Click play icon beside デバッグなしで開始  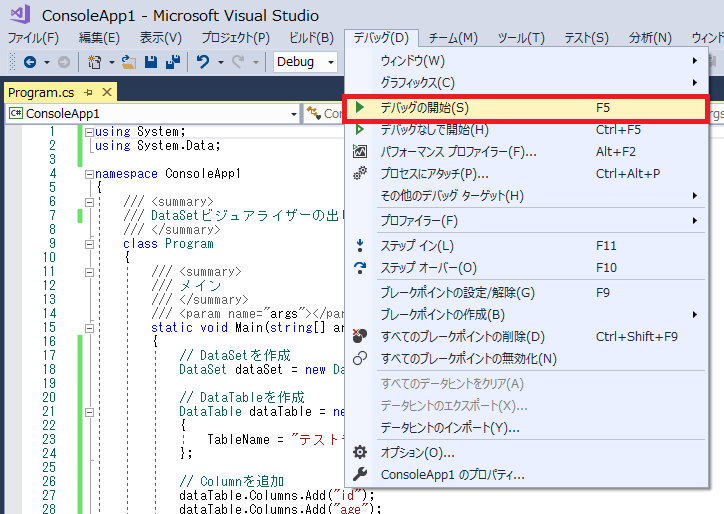tap(360, 130)
